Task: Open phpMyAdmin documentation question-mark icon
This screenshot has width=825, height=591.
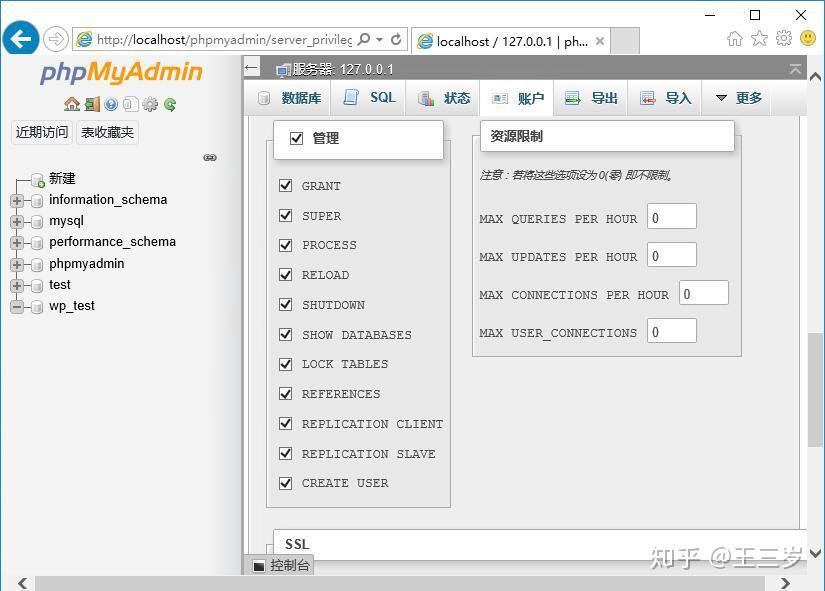Action: 111,104
